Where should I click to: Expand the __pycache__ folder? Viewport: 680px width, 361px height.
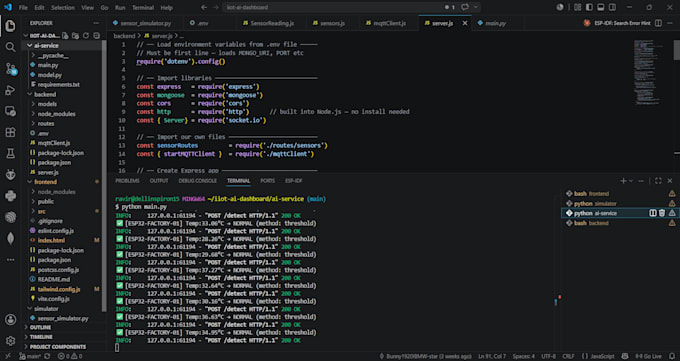point(33,56)
